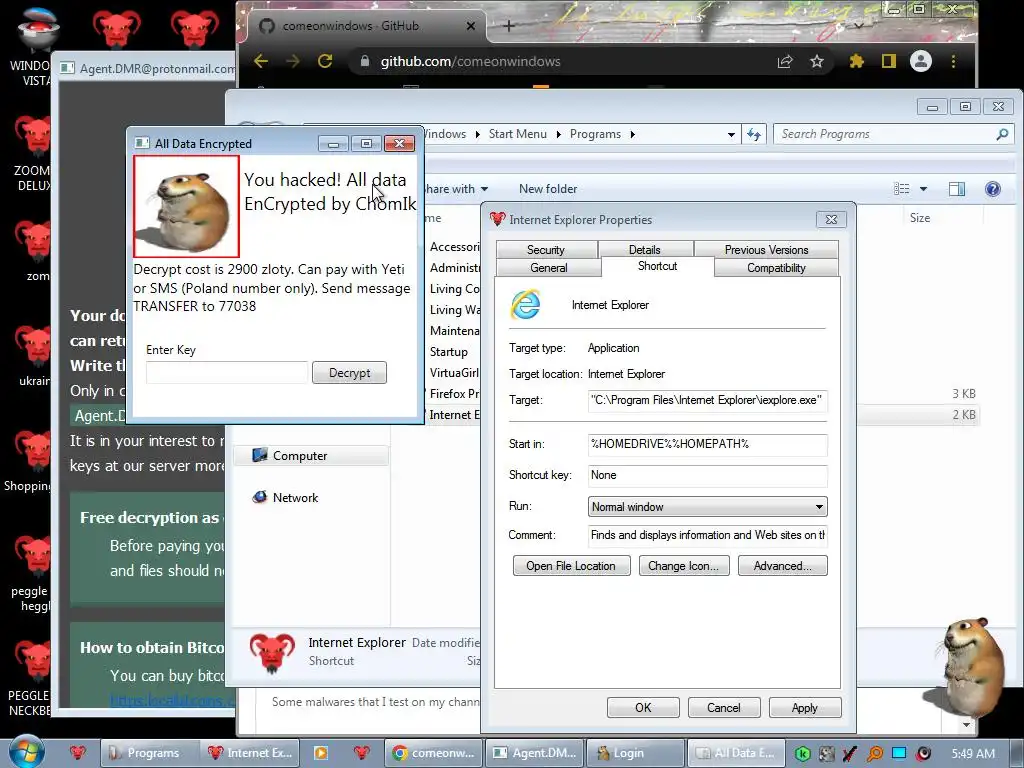Image resolution: width=1024 pixels, height=768 pixels.
Task: Open the Windows Start orb
Action: [x=26, y=751]
